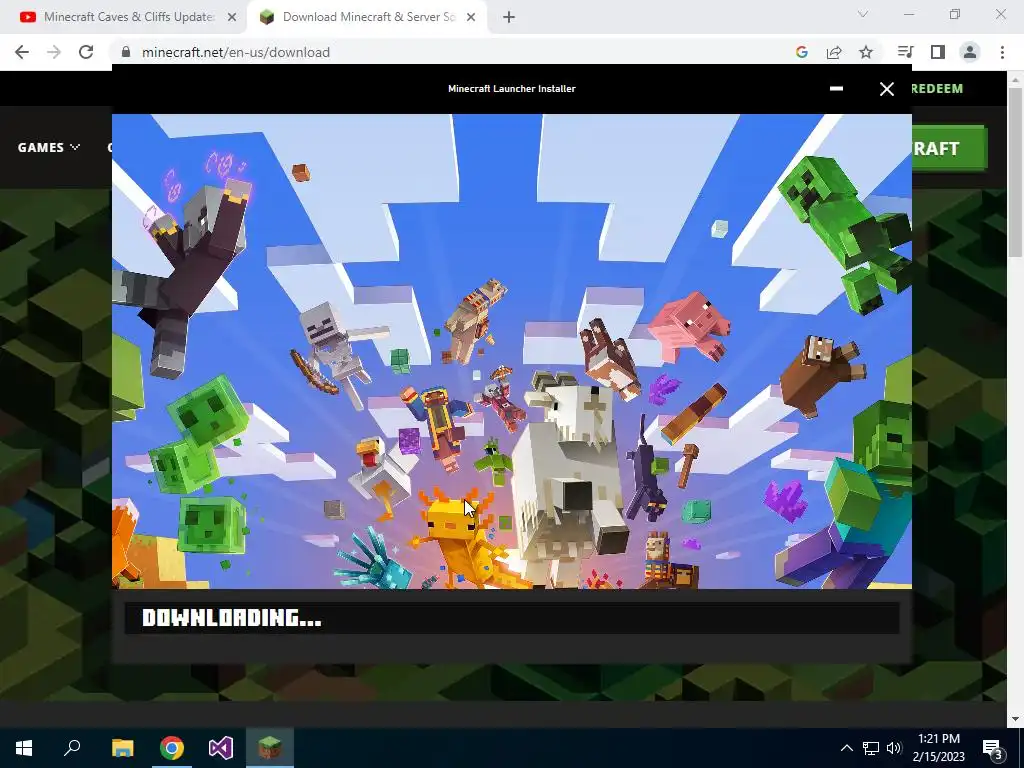Go back in Chrome browser
This screenshot has height=768, width=1024.
22,52
